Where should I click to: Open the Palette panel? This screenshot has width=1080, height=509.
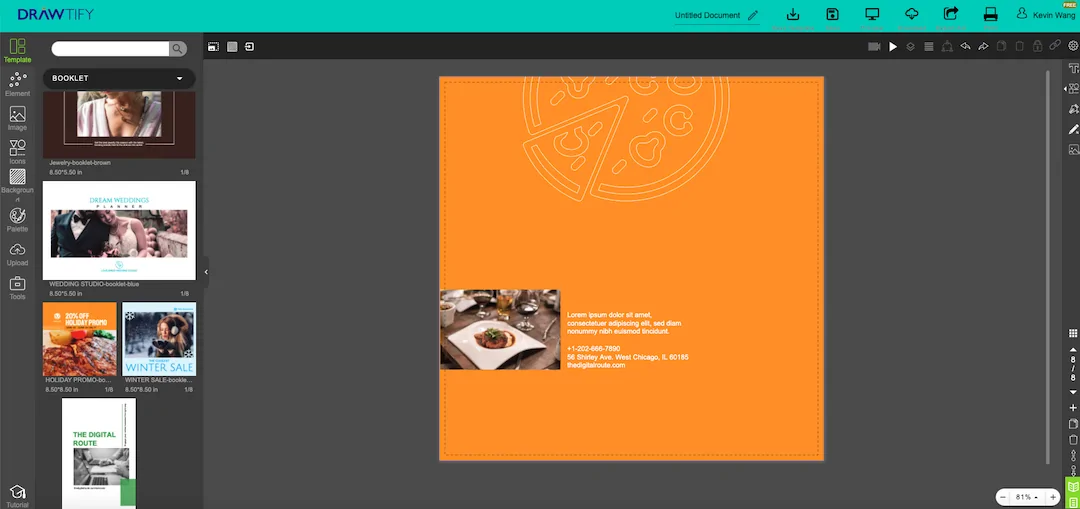pos(17,220)
